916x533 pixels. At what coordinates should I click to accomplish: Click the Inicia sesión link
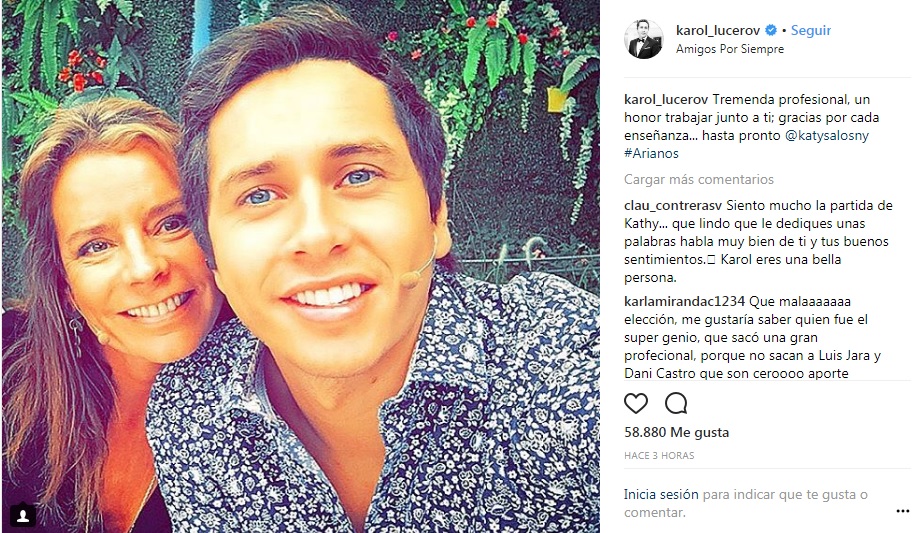(x=661, y=494)
